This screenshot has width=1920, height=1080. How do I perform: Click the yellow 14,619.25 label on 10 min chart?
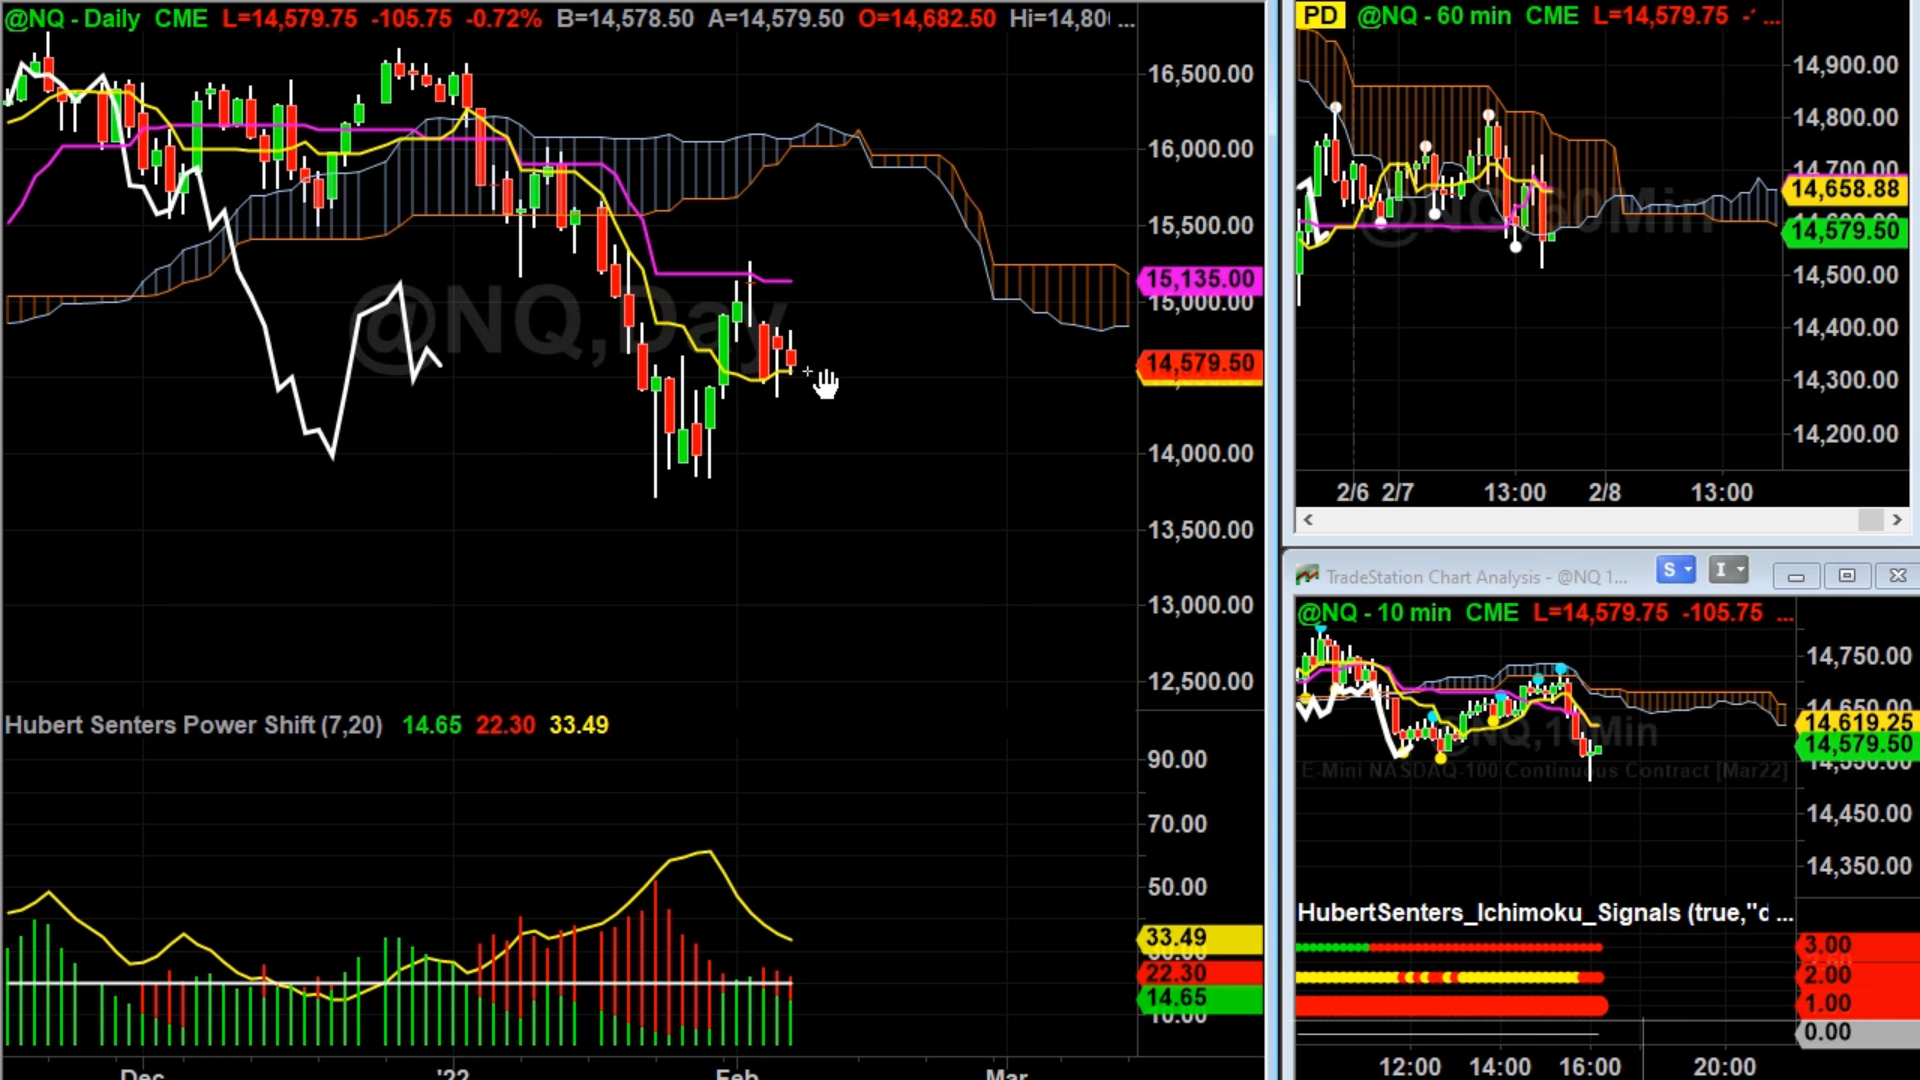click(x=1858, y=722)
